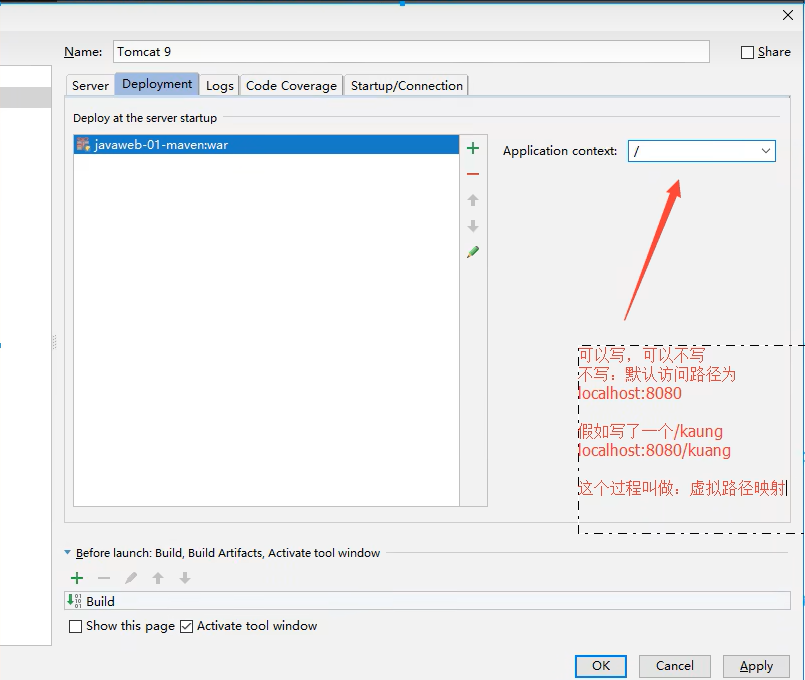This screenshot has height=680, width=805.
Task: Open Application context dropdown arrow
Action: (x=765, y=151)
